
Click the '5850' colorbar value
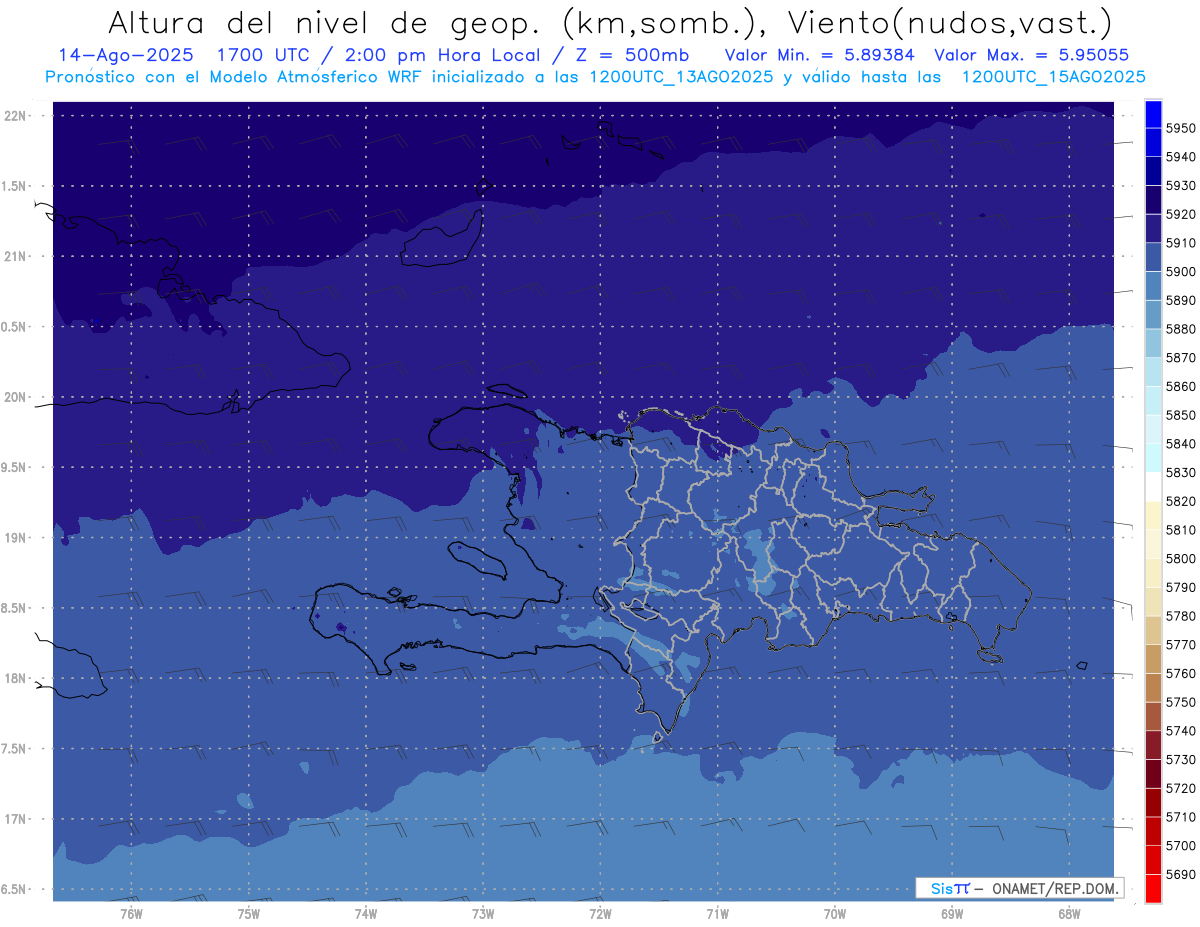click(1180, 415)
